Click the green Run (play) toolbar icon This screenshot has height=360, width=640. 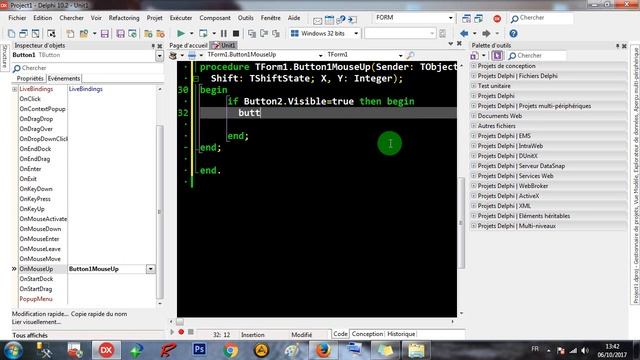point(180,33)
